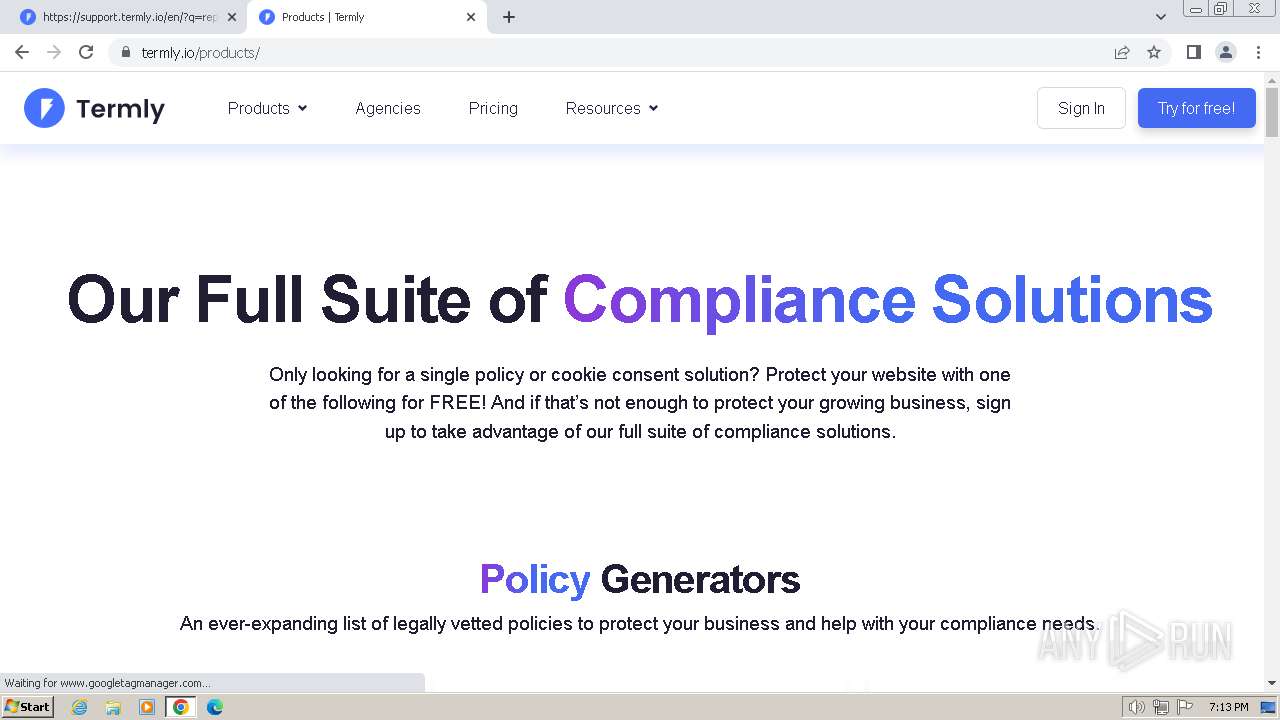Bookmark this page with the star icon

1154,52
